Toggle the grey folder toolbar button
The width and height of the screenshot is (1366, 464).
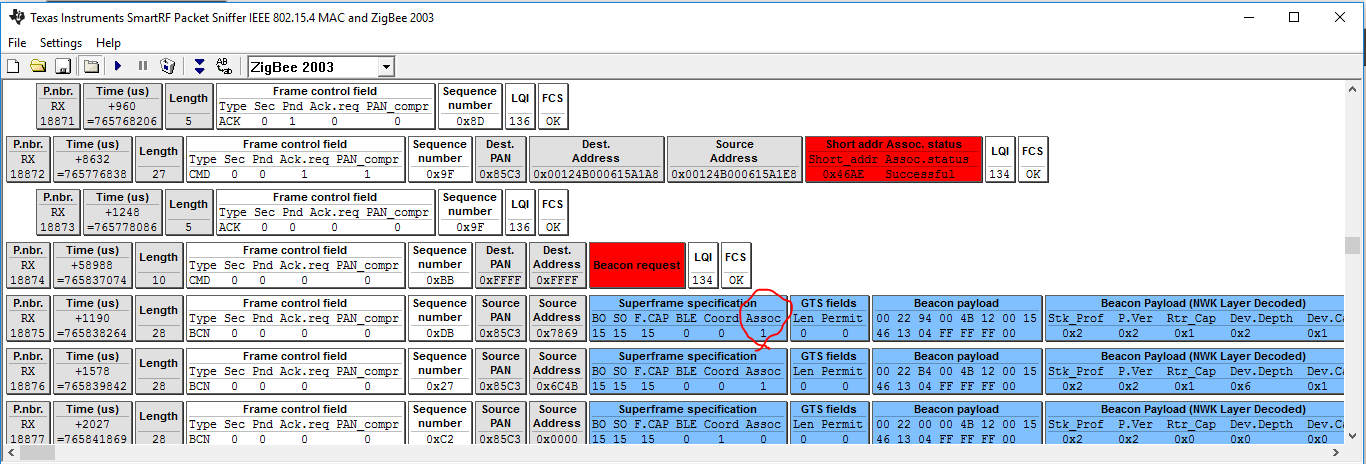[91, 66]
